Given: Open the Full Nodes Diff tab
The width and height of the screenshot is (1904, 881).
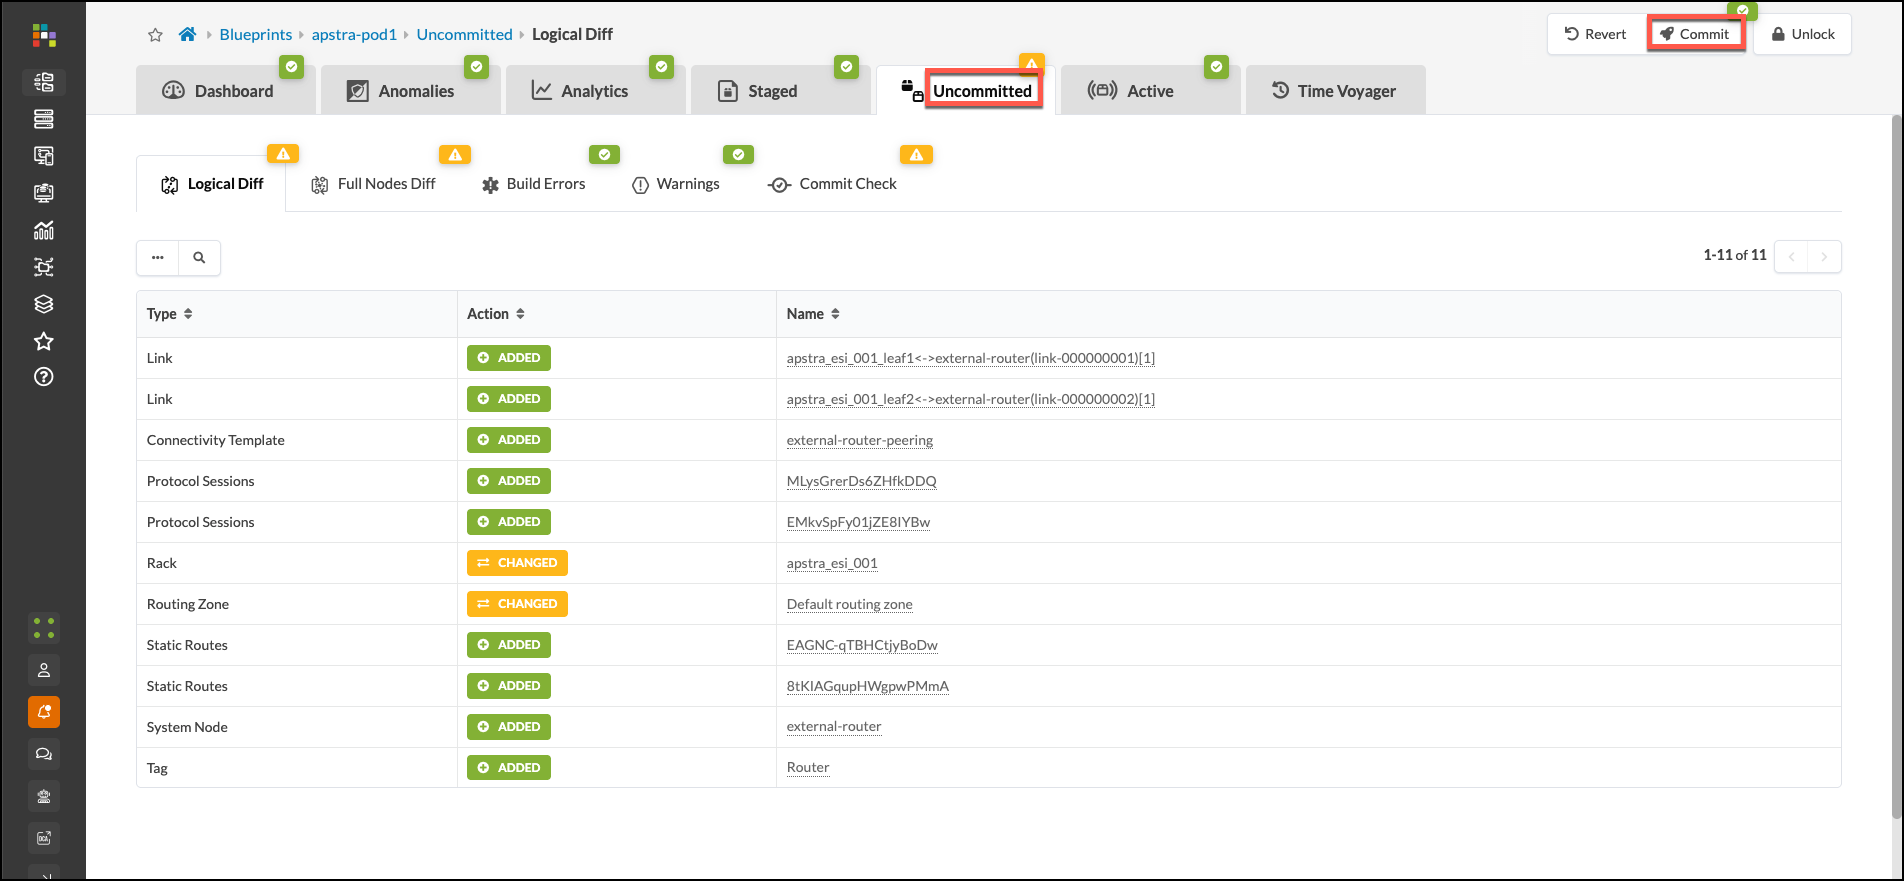Looking at the screenshot, I should (x=374, y=184).
